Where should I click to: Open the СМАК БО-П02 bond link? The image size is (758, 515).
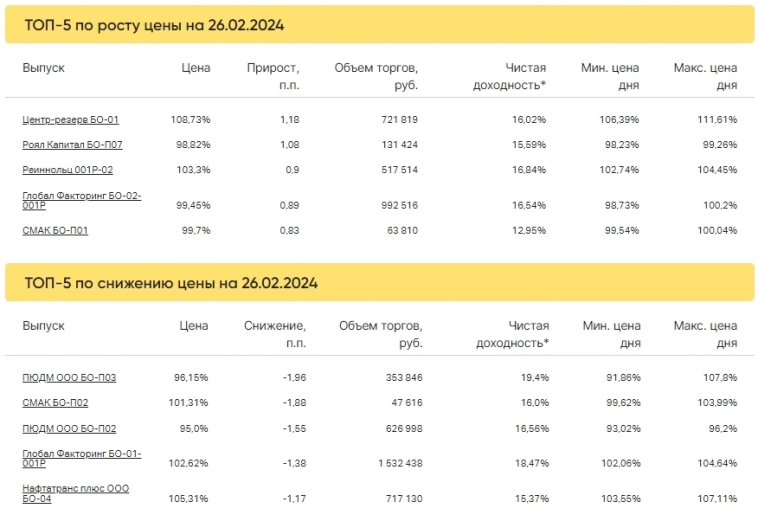56,403
